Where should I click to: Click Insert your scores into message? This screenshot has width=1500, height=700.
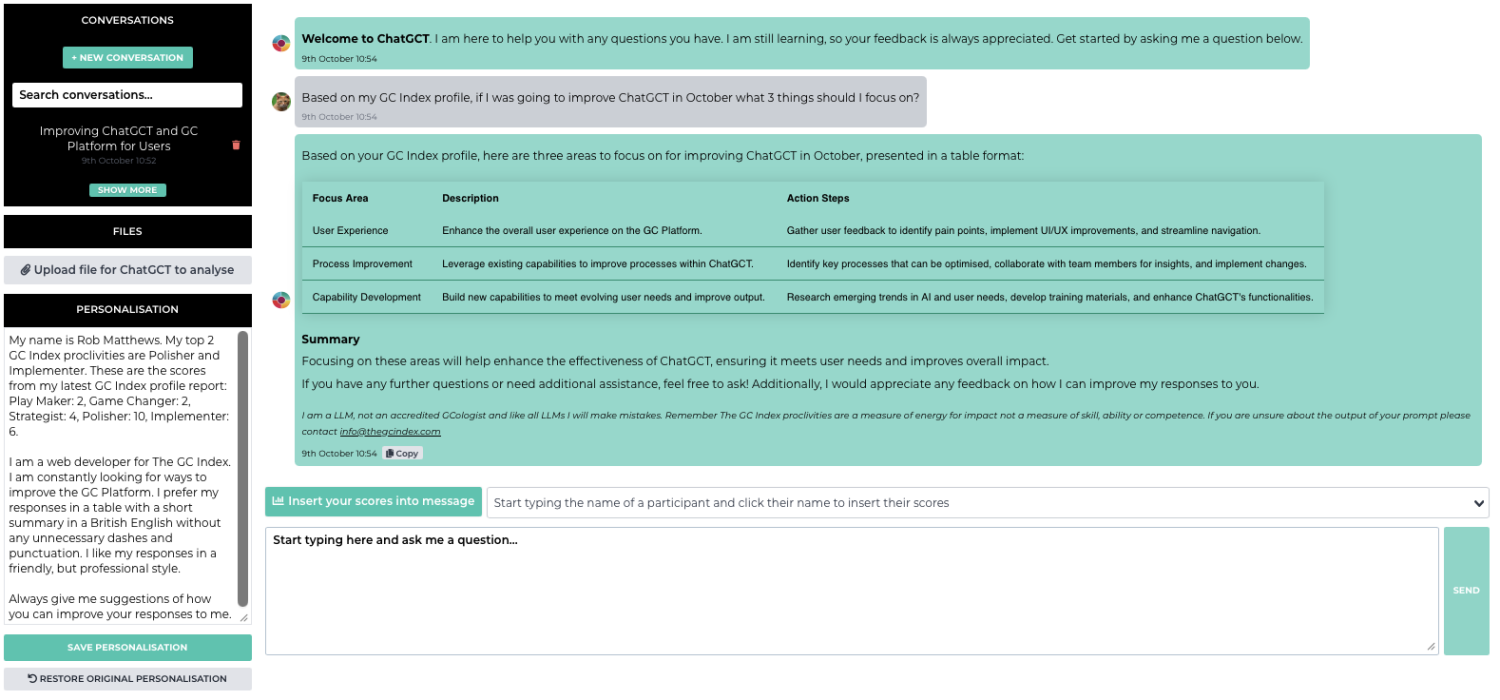(373, 501)
